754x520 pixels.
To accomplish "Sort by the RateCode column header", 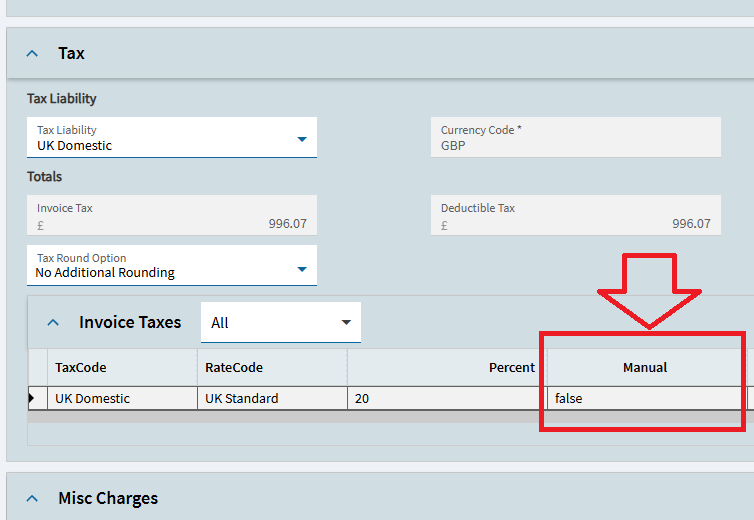I will click(272, 368).
